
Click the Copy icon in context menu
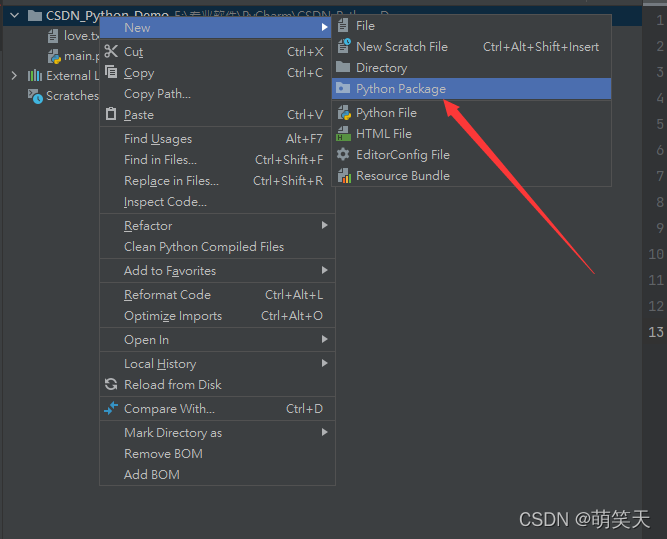(x=111, y=72)
